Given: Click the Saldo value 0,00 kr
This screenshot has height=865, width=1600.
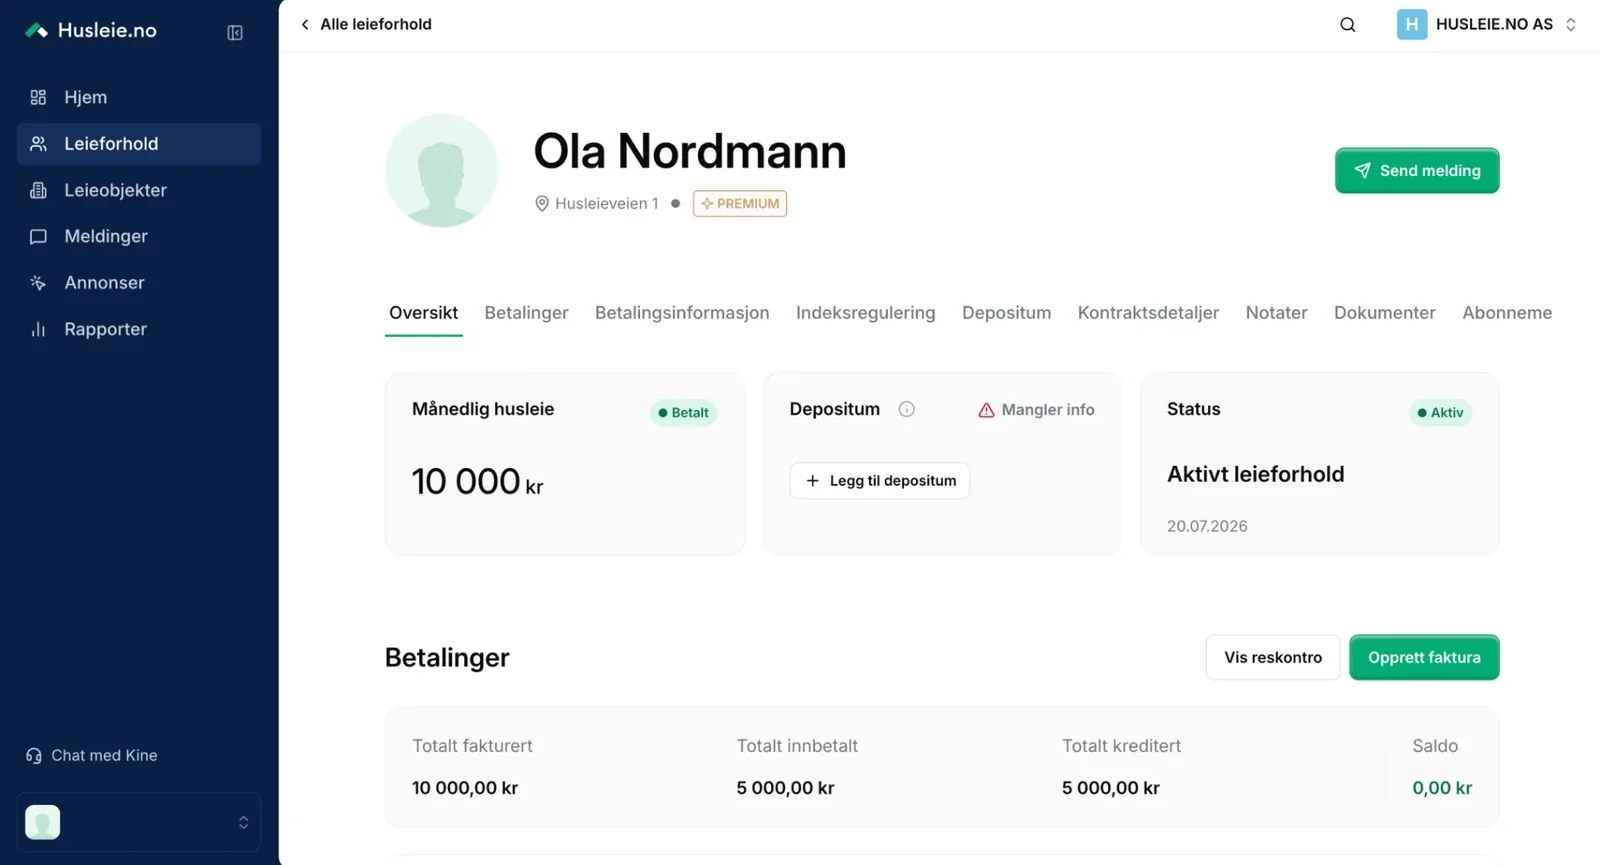Looking at the screenshot, I should 1442,788.
